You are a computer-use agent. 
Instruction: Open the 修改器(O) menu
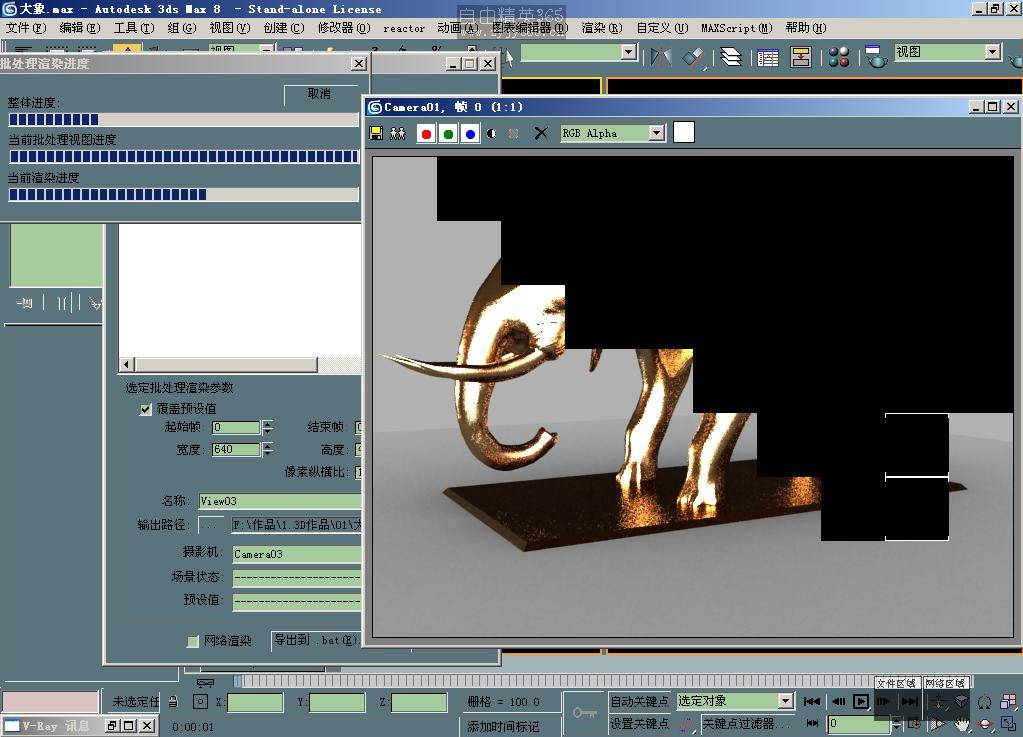pos(344,28)
